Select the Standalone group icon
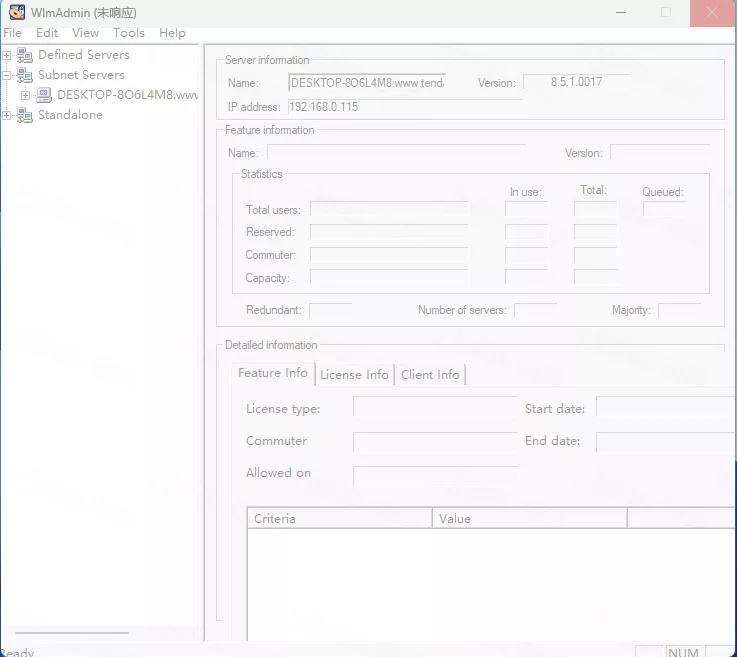 tap(25, 115)
